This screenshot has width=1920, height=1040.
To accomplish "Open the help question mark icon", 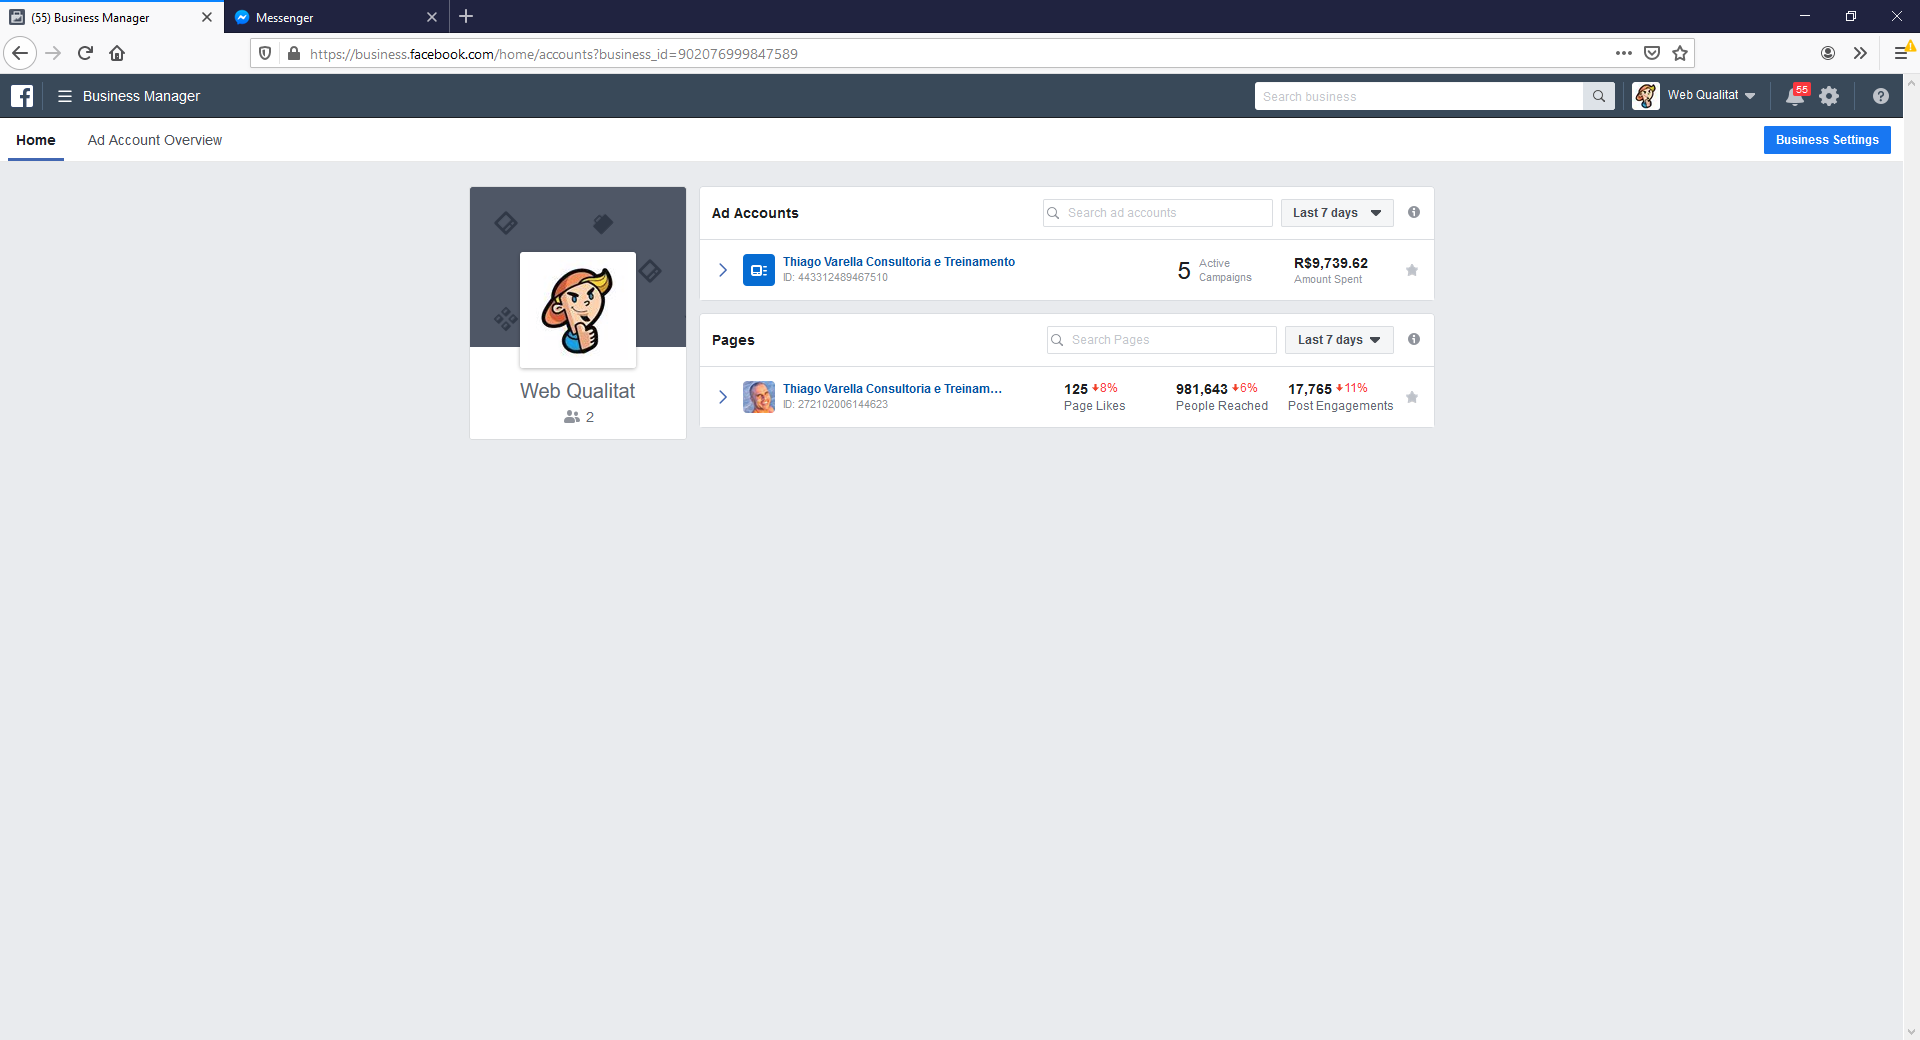I will [x=1881, y=96].
